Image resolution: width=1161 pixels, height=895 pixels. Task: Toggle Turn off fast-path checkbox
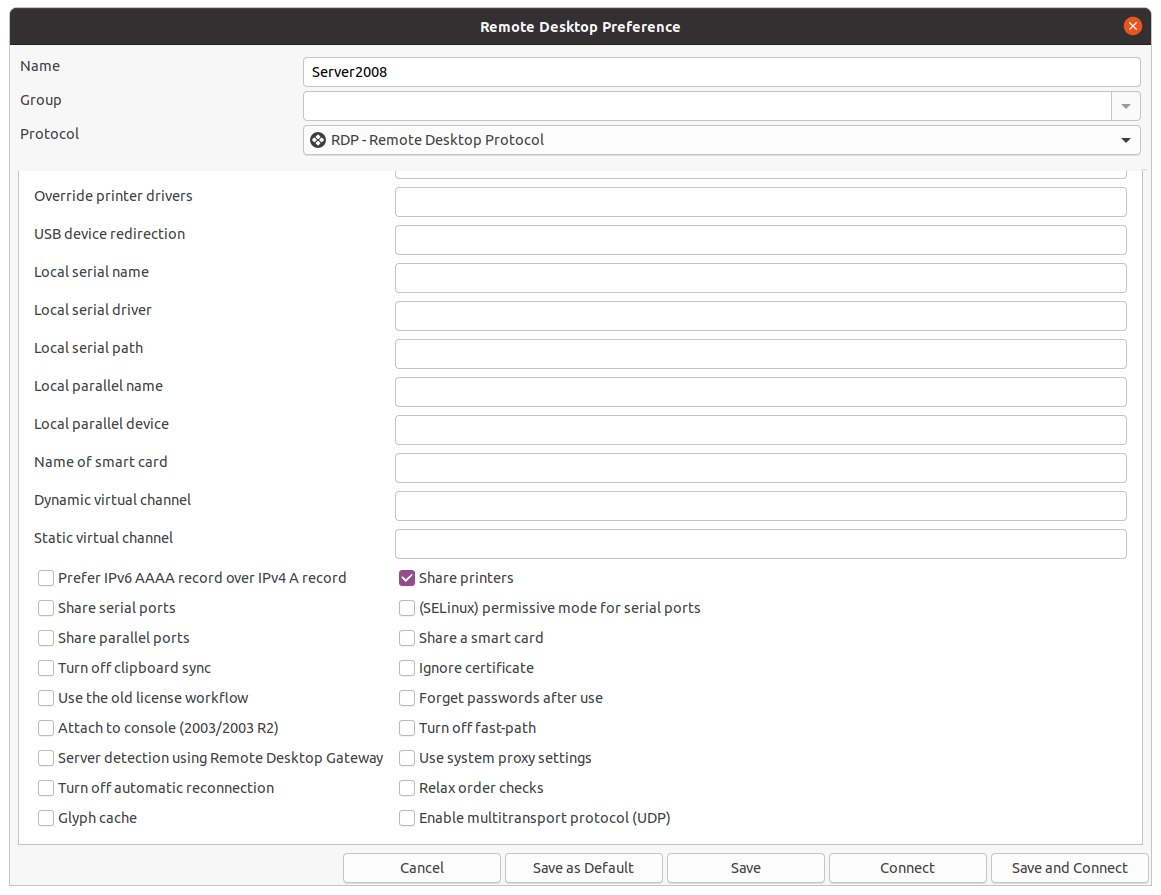(406, 728)
